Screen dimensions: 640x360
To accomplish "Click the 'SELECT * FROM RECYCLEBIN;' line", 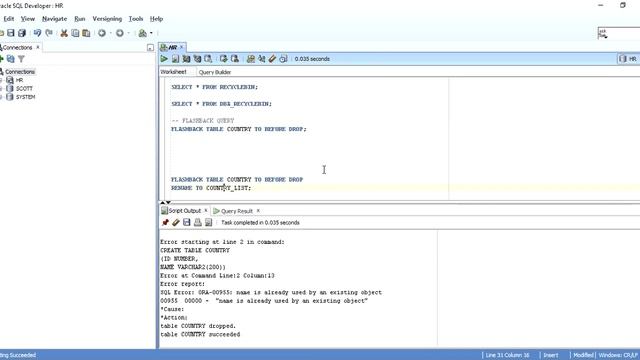I will tap(215, 87).
